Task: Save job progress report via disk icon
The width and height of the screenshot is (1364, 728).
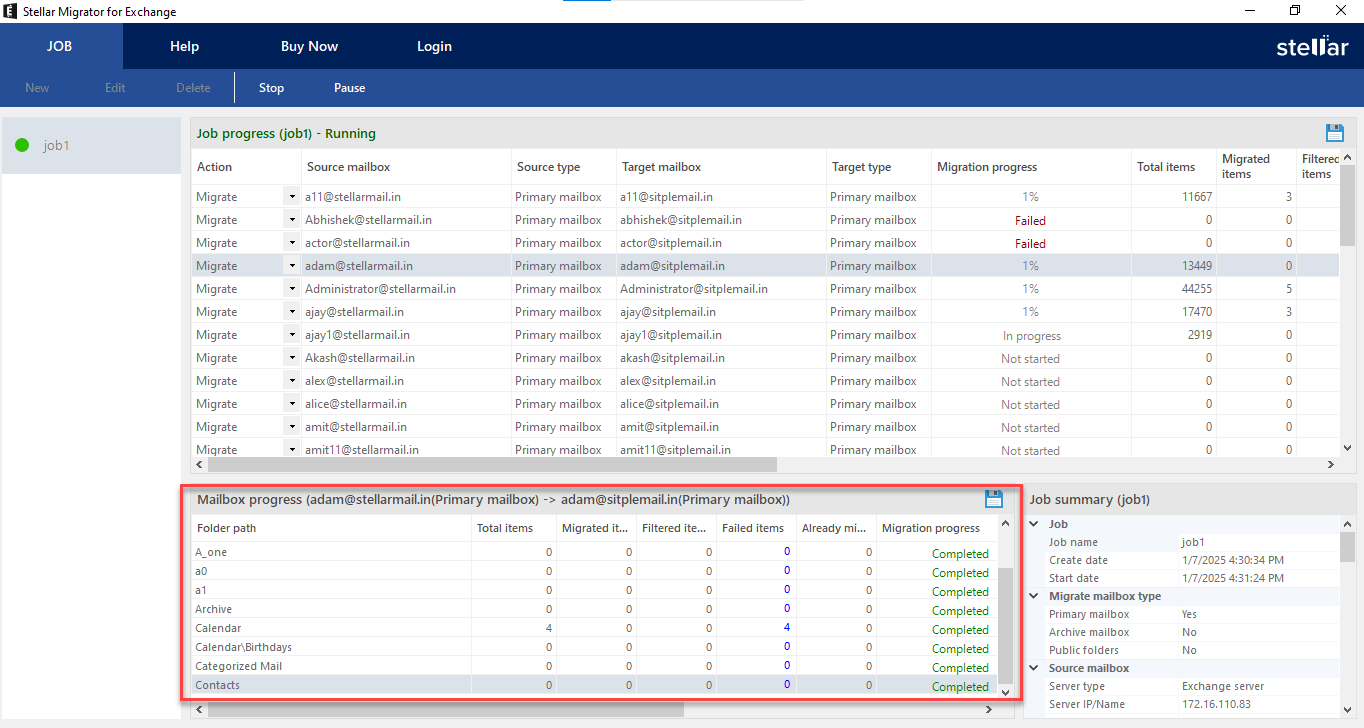Action: tap(1334, 133)
